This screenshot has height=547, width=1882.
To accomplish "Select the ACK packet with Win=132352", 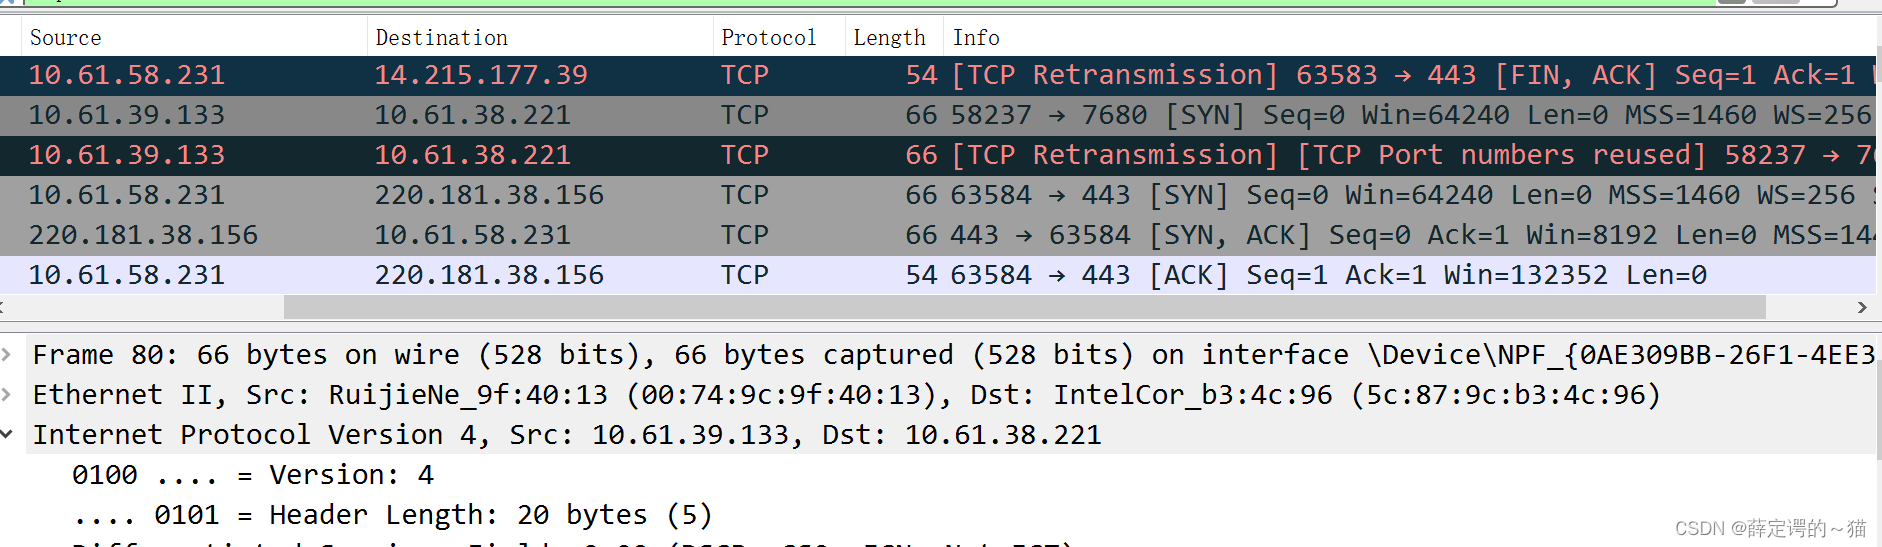I will pos(938,275).
